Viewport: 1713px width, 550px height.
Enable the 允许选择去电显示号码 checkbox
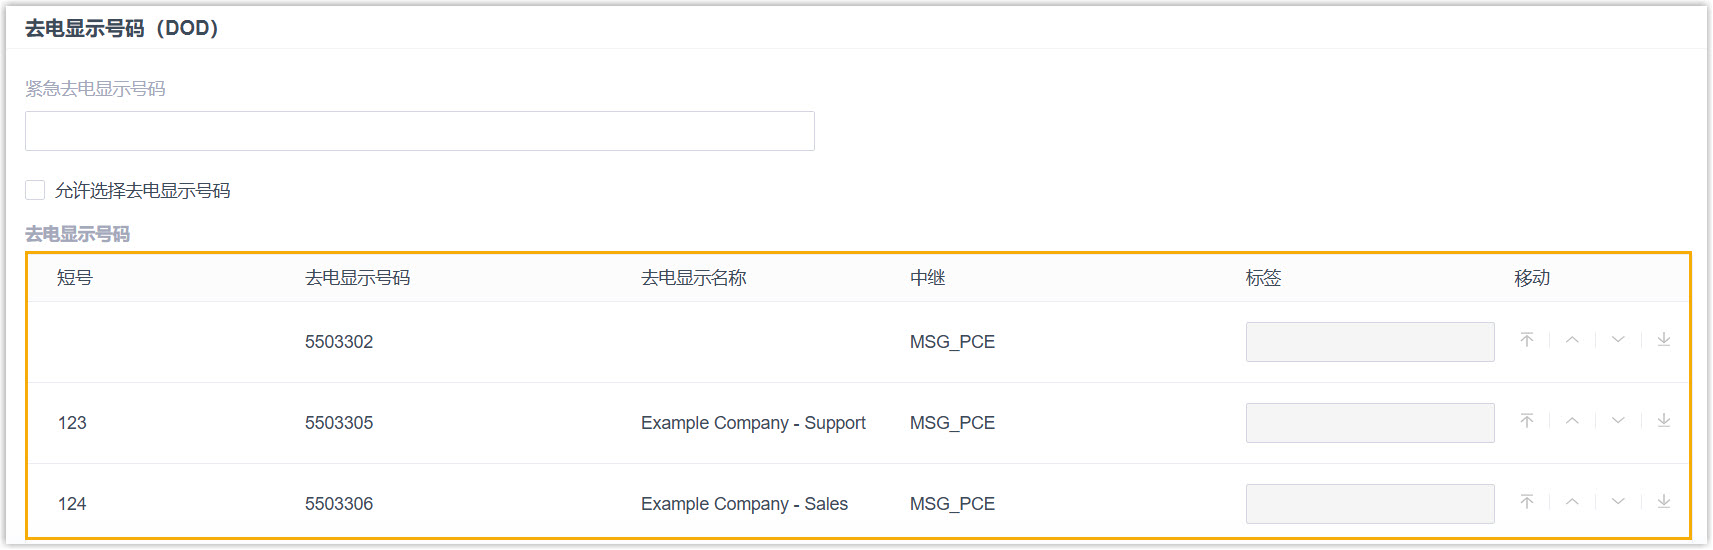coord(35,190)
